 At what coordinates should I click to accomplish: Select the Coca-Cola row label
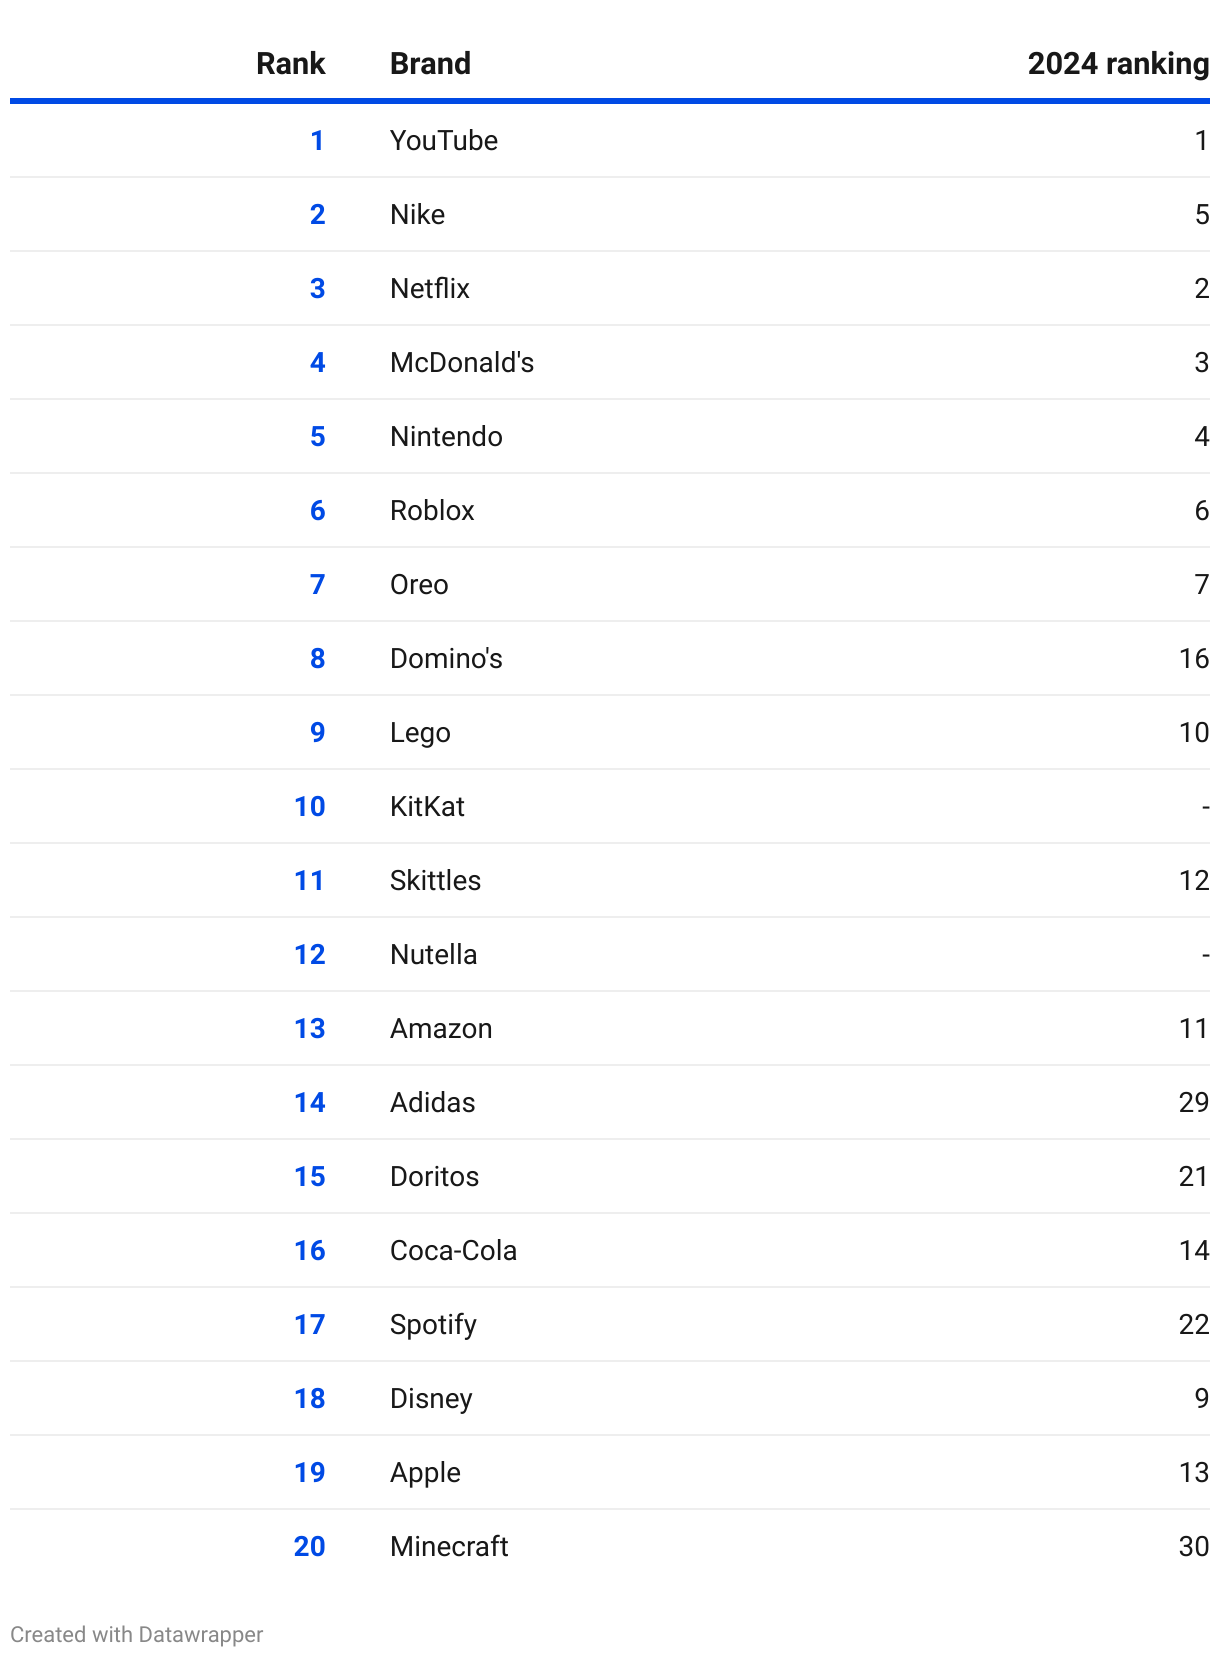point(453,1250)
